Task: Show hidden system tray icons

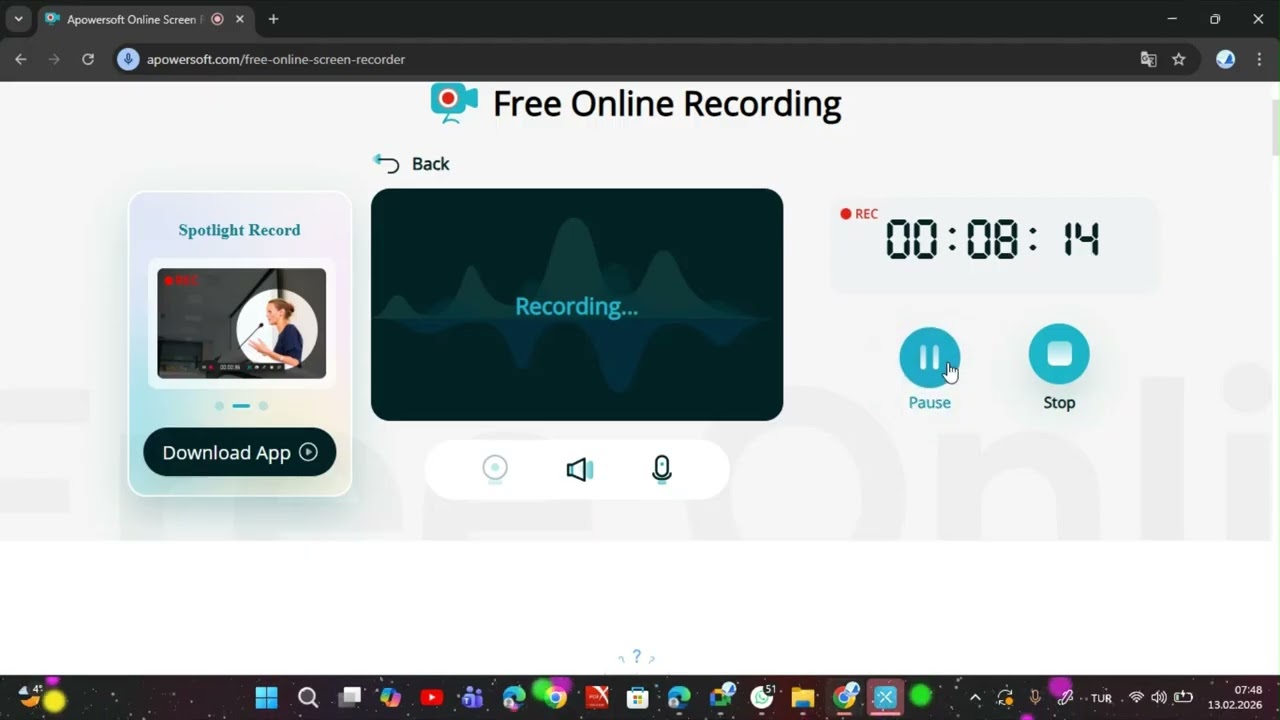Action: pyautogui.click(x=975, y=698)
